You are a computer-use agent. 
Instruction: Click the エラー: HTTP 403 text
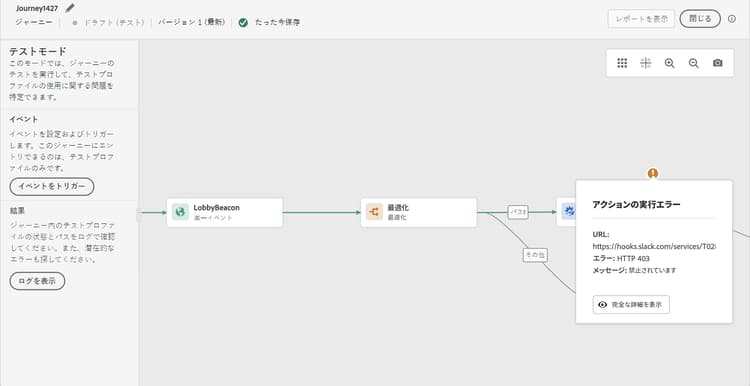[621, 258]
